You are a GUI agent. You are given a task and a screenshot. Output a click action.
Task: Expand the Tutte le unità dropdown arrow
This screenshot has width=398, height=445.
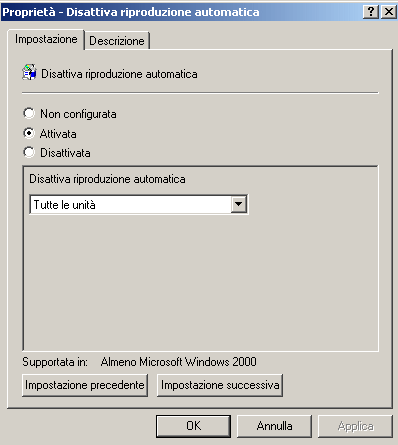point(239,204)
